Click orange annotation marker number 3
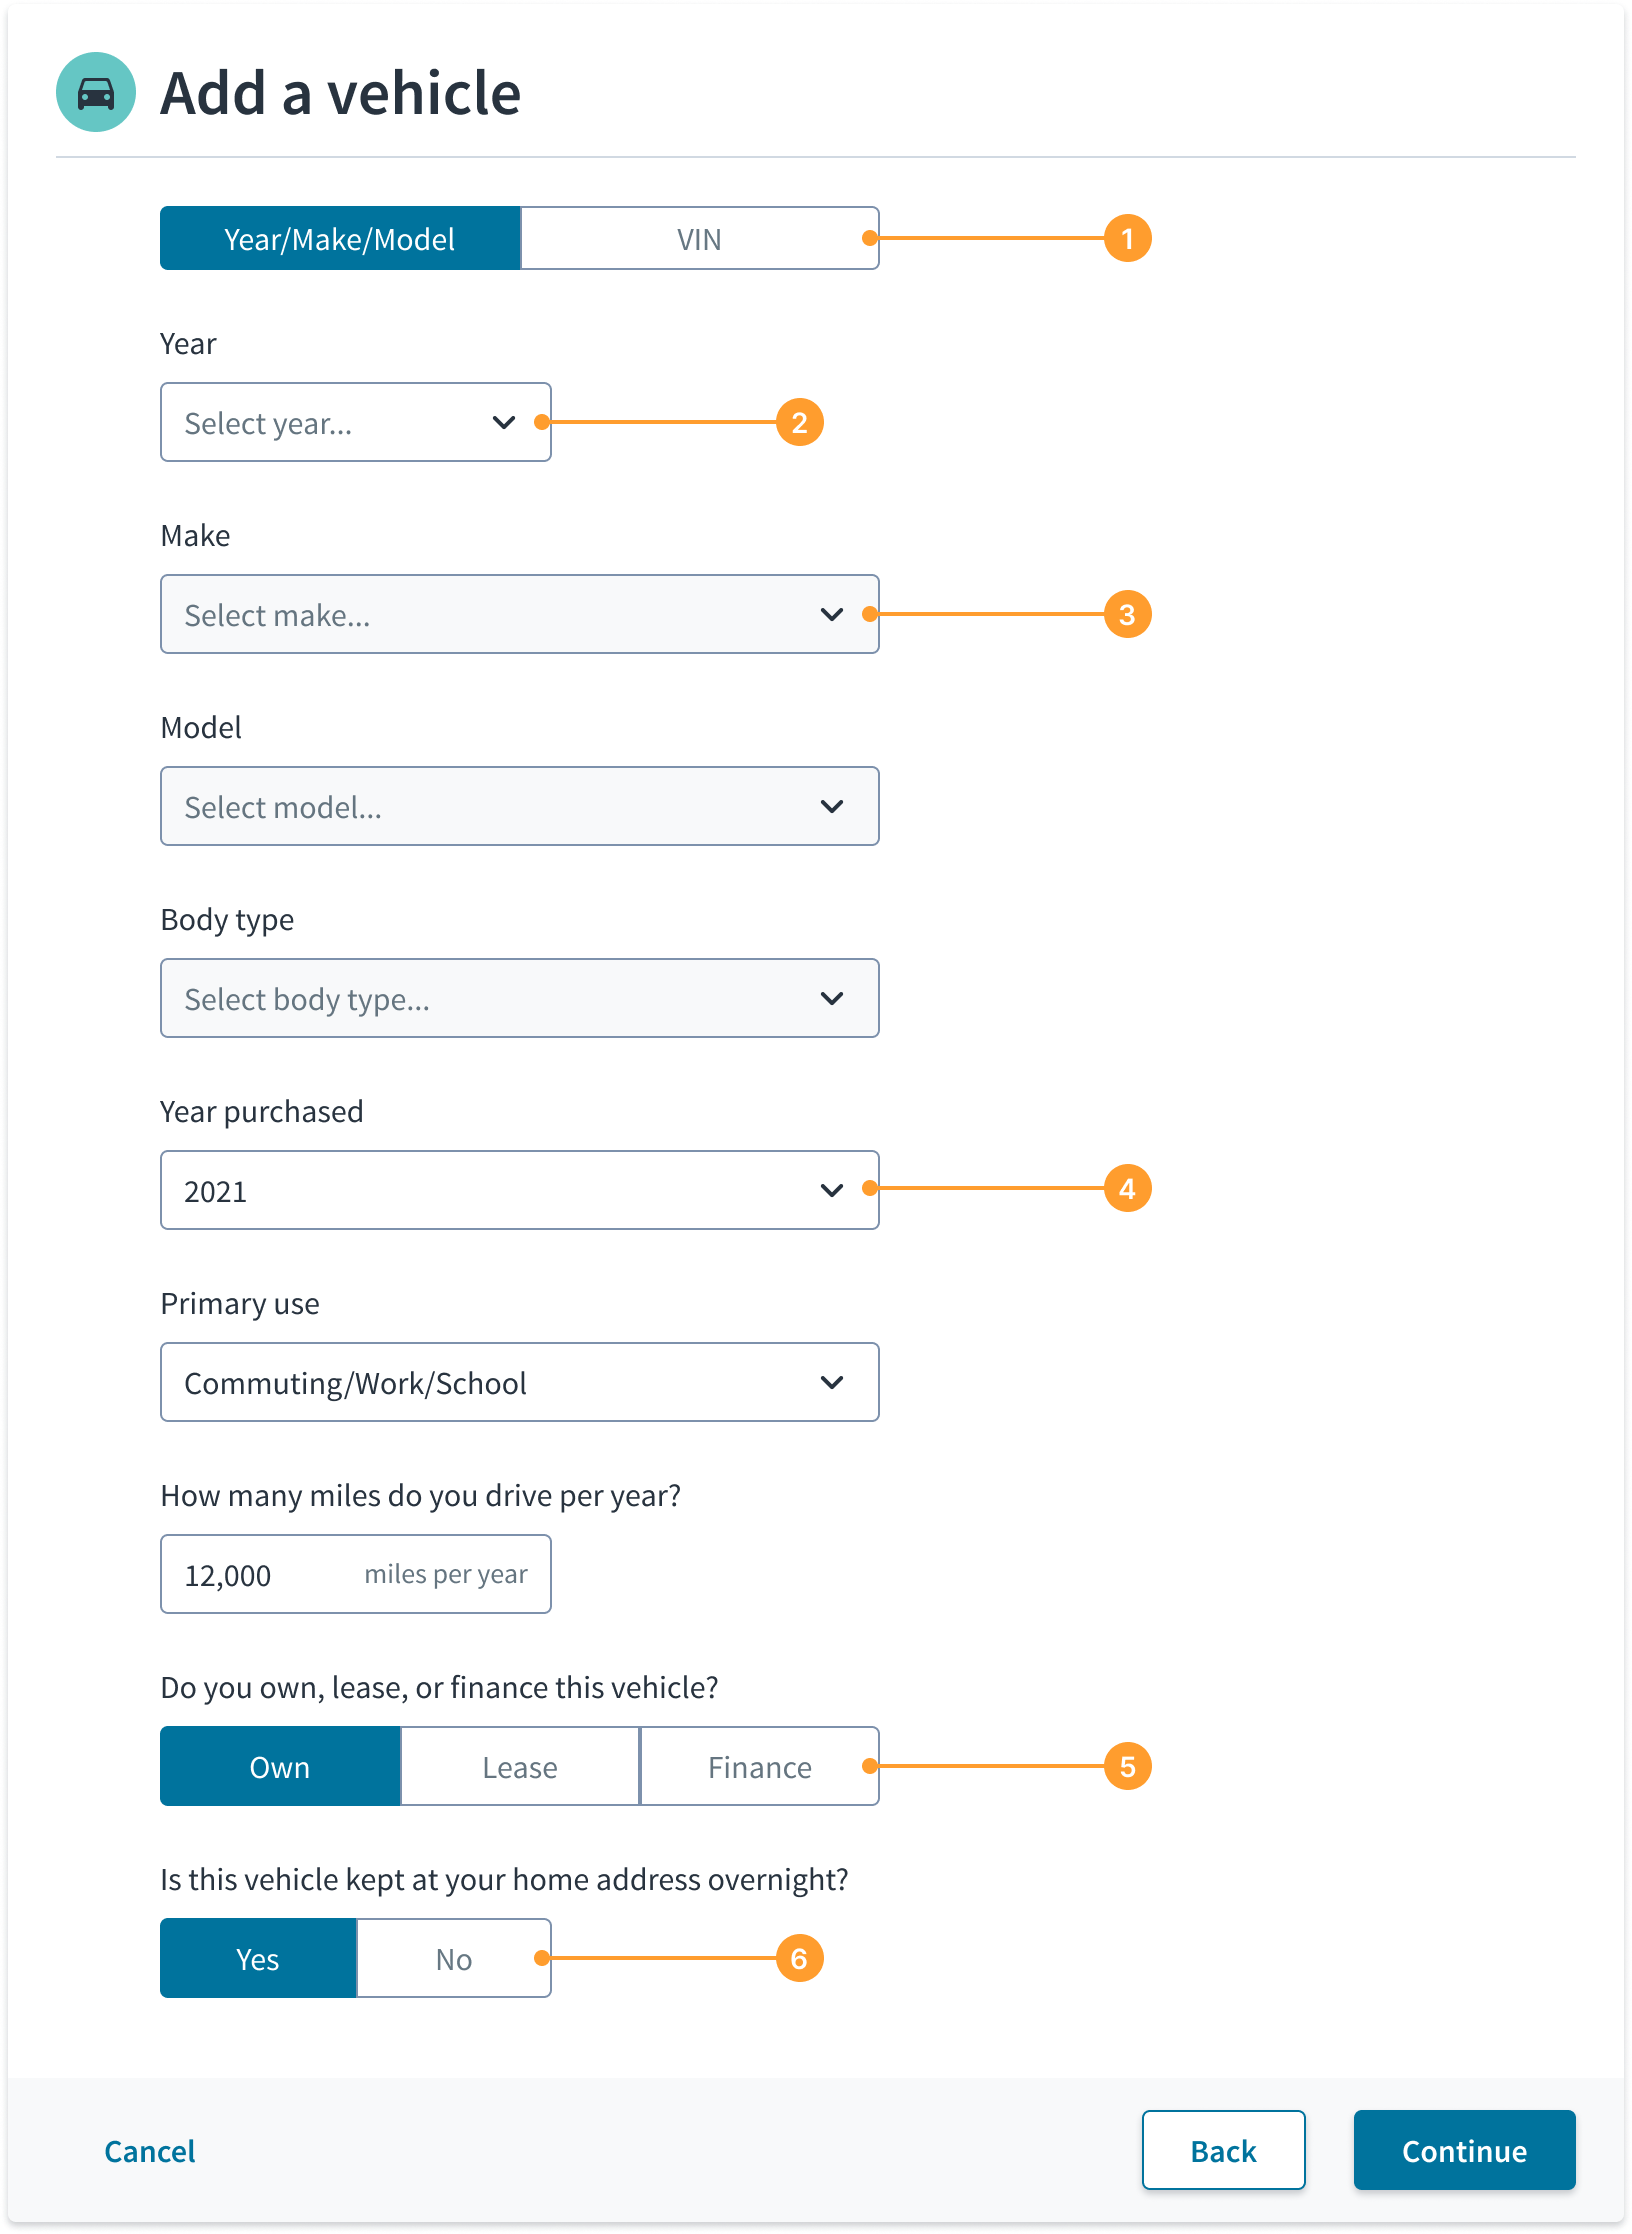1632x2234 pixels. point(1127,614)
